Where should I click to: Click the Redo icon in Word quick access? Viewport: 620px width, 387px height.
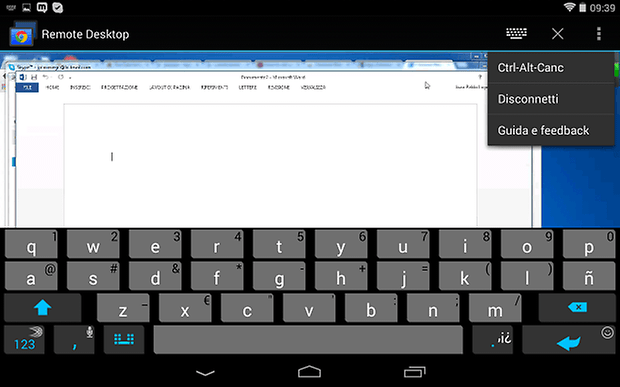60,77
